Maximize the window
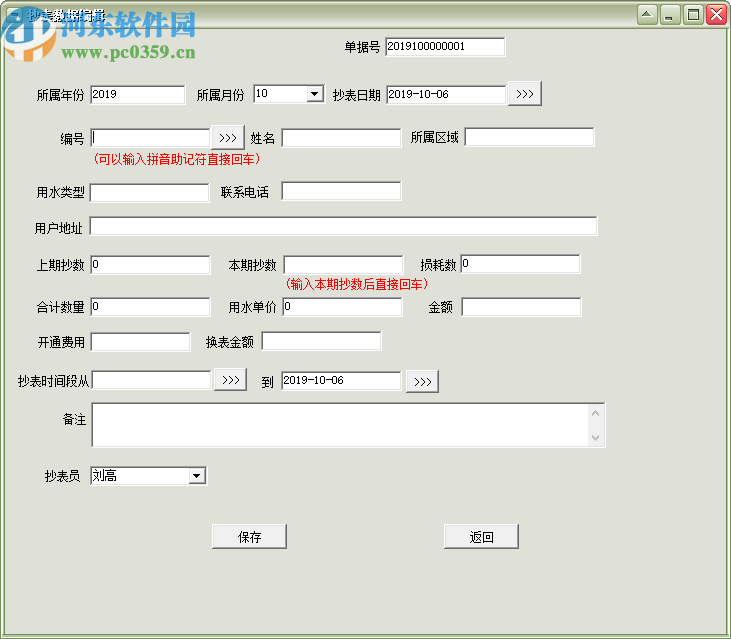This screenshot has height=639, width=731. tap(693, 14)
